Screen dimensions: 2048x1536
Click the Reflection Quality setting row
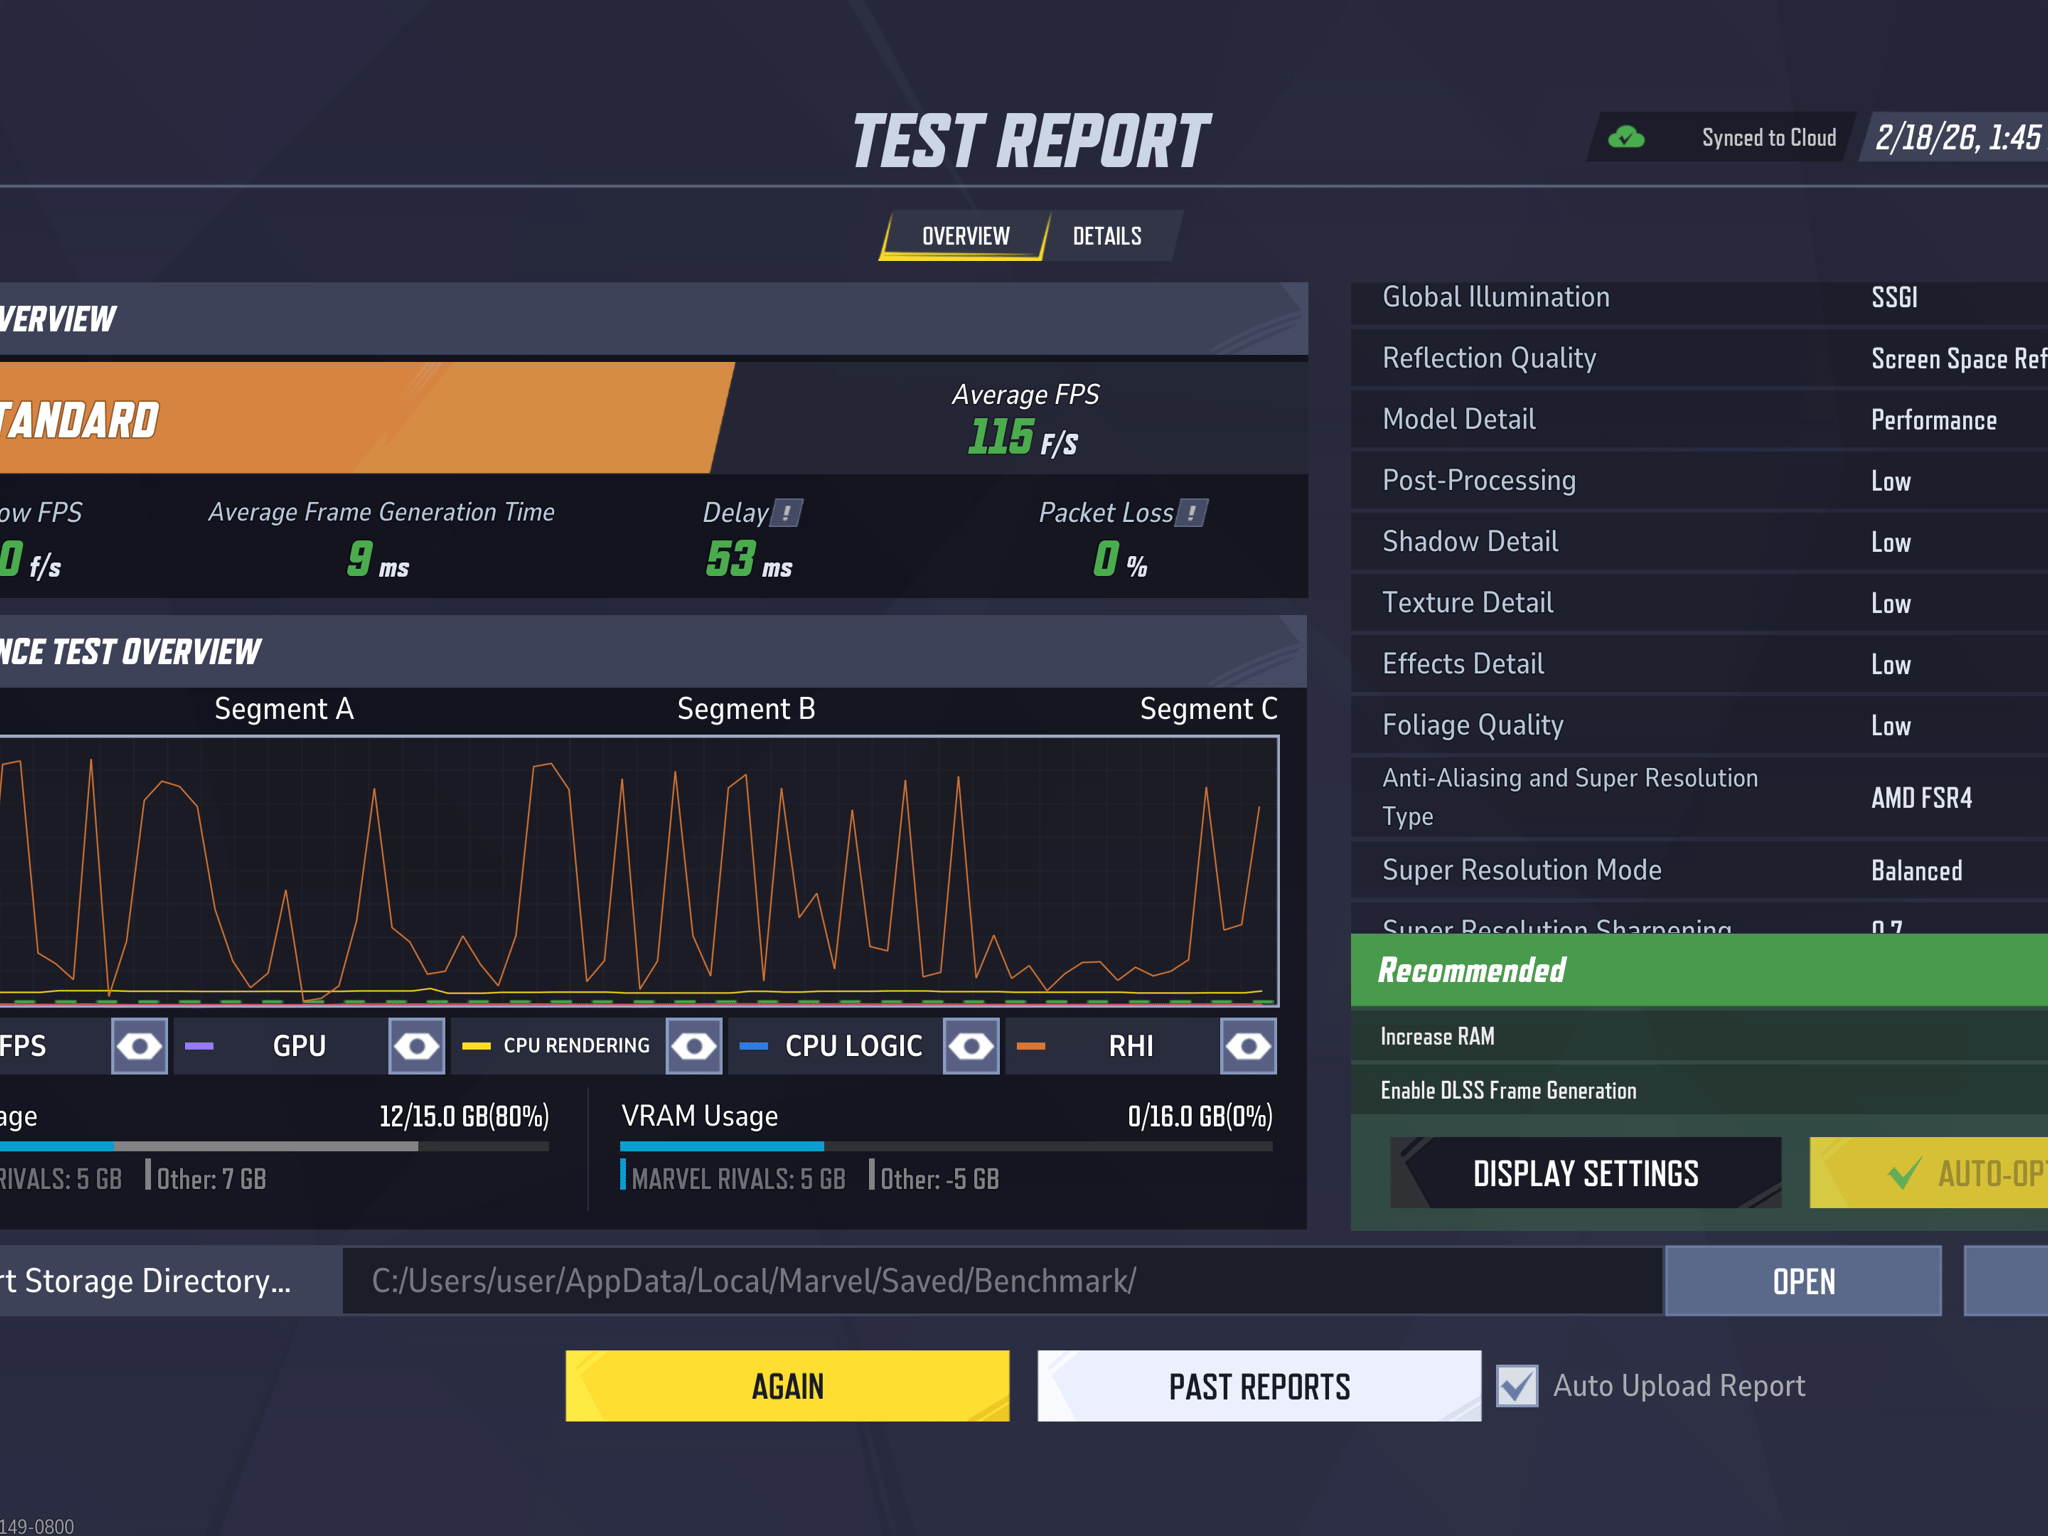(1699, 358)
